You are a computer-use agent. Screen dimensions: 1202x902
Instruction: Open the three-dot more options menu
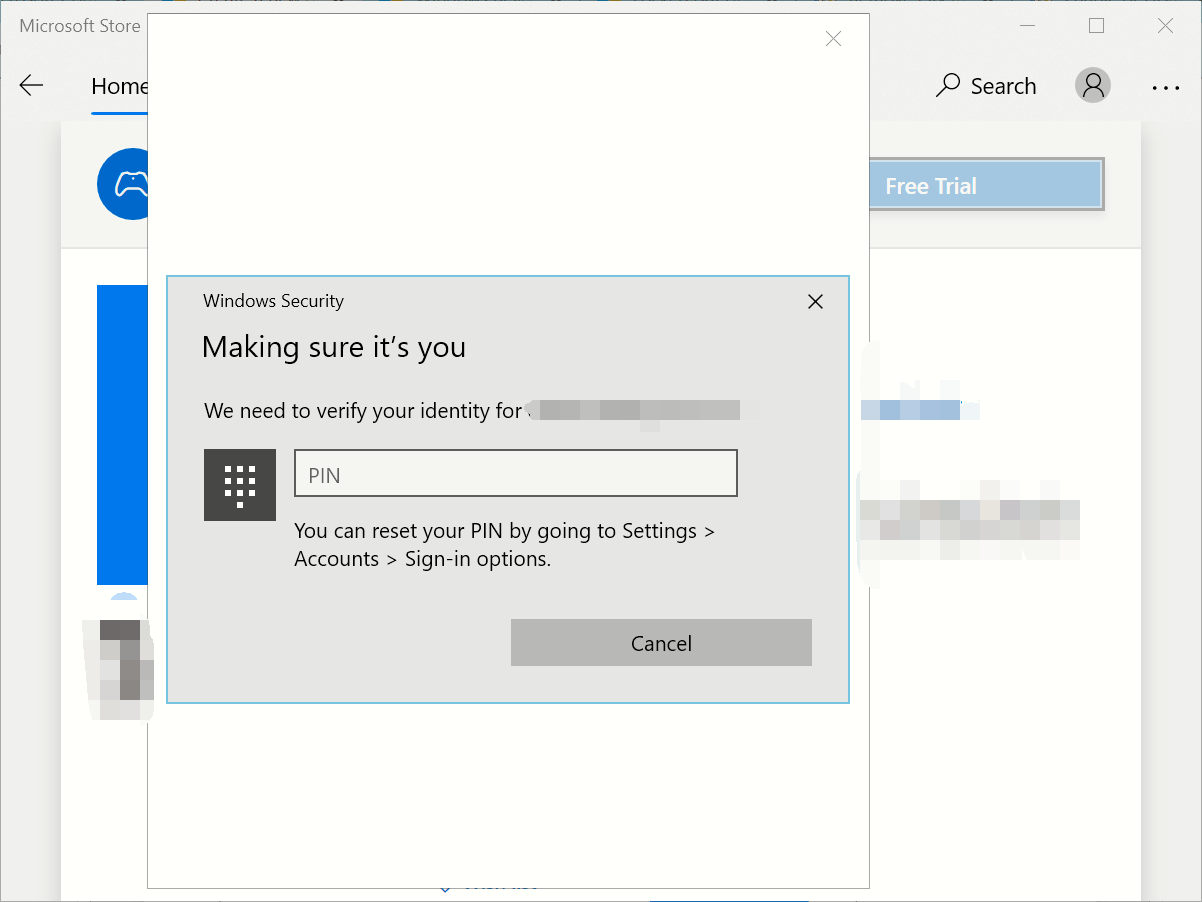point(1165,87)
